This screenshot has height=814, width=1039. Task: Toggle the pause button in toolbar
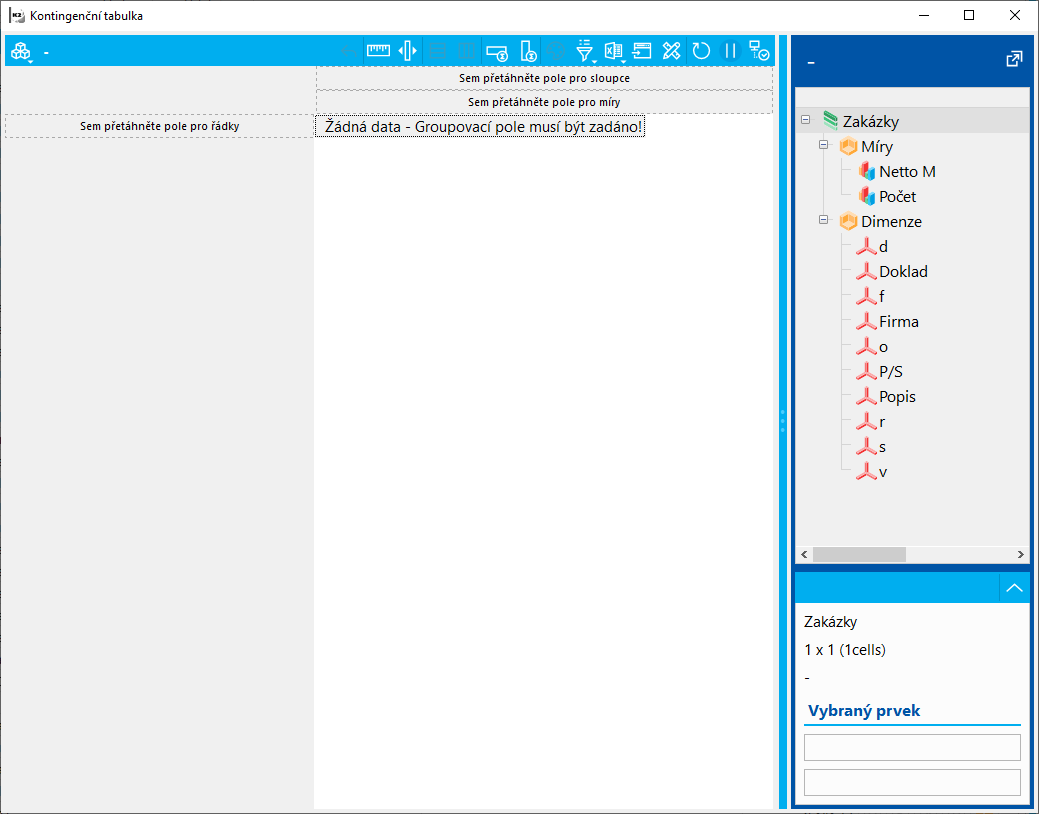730,51
